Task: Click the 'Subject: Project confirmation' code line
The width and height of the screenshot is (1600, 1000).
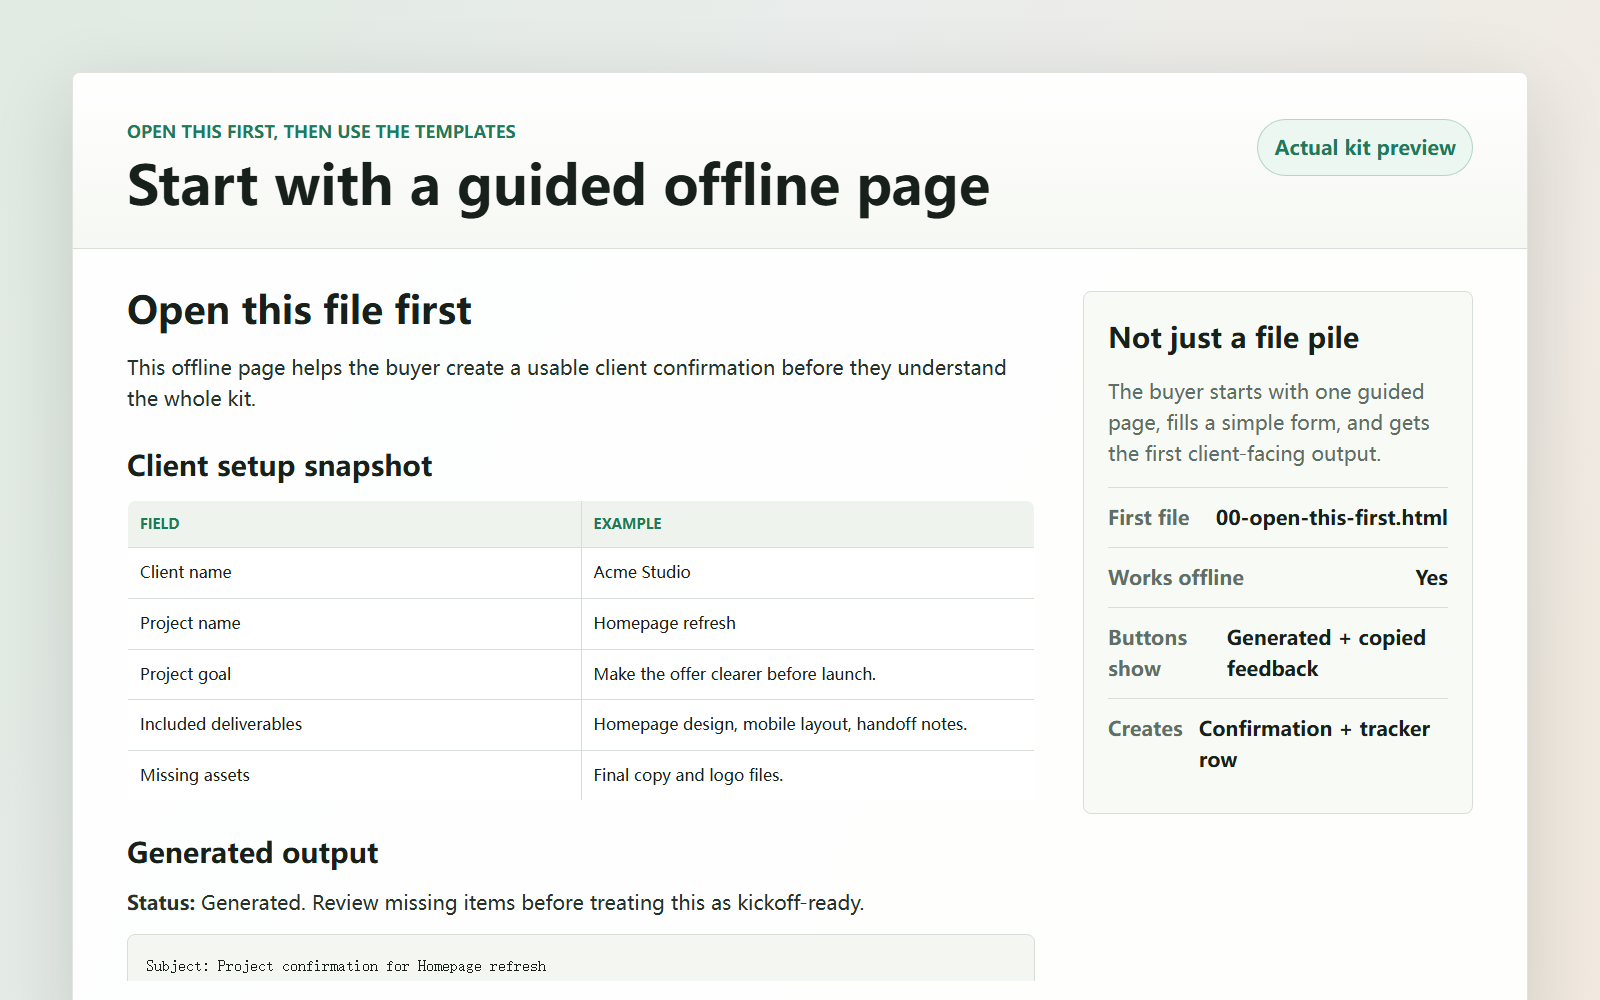Action: pyautogui.click(x=346, y=966)
